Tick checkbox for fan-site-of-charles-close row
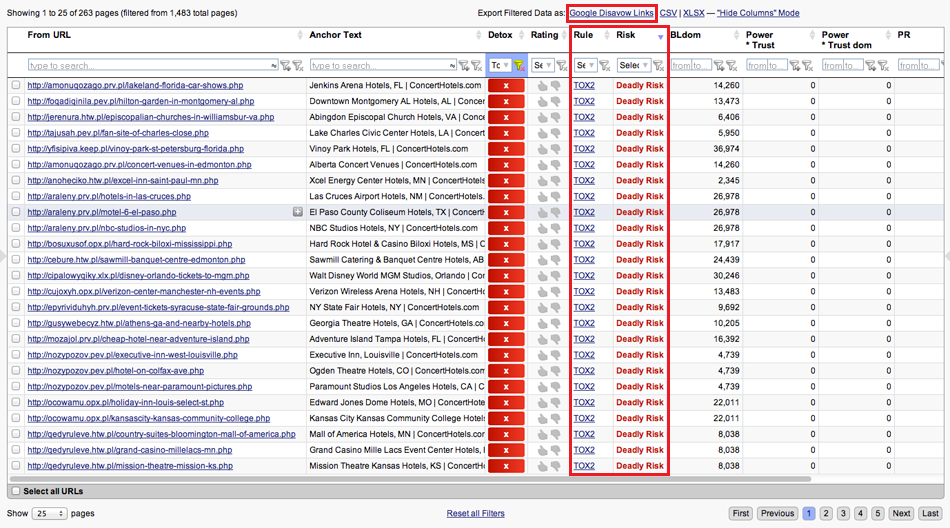 click(16, 133)
